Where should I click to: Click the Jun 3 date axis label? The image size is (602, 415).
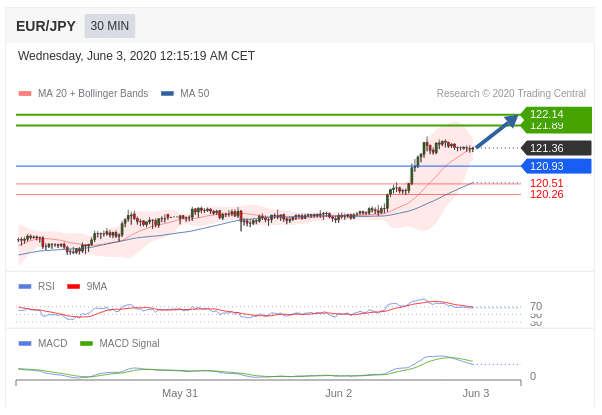point(475,393)
